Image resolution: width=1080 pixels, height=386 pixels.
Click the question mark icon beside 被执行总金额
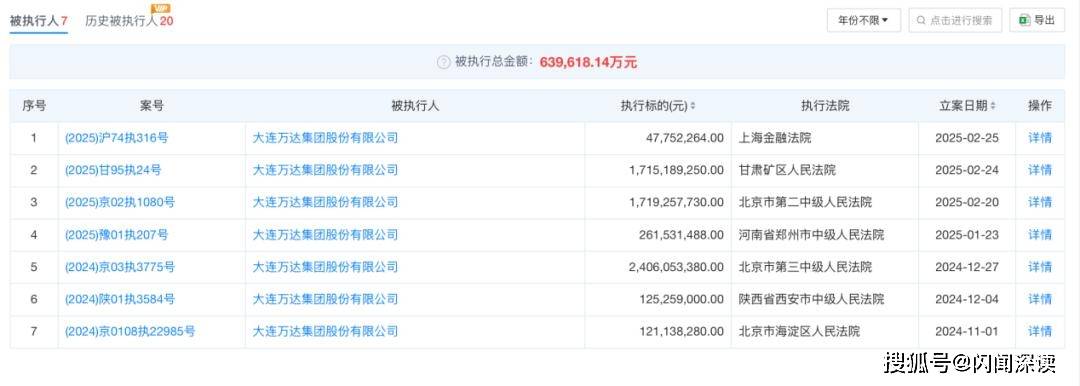pos(444,62)
